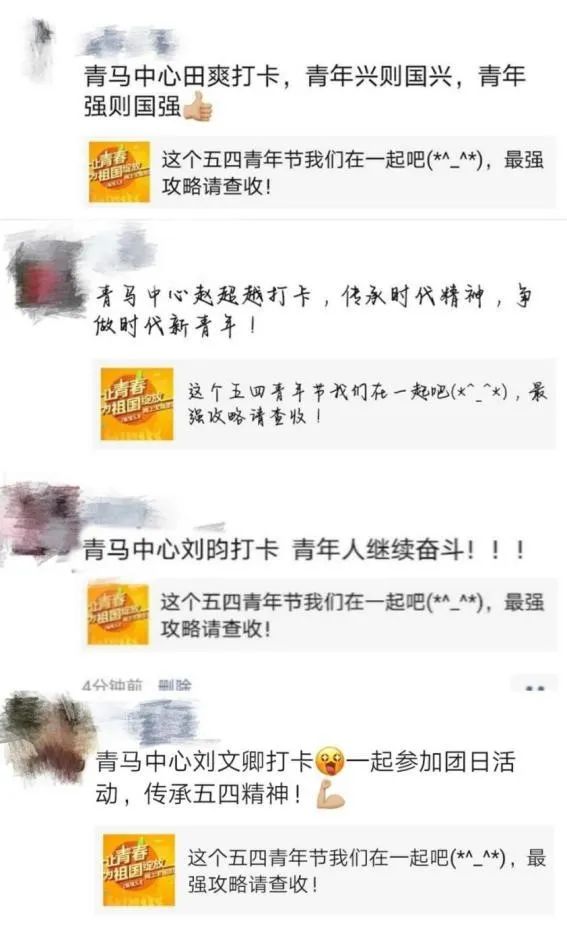Image resolution: width=567 pixels, height=926 pixels.
Task: Select the 田爽打卡 post text
Action: [305, 92]
